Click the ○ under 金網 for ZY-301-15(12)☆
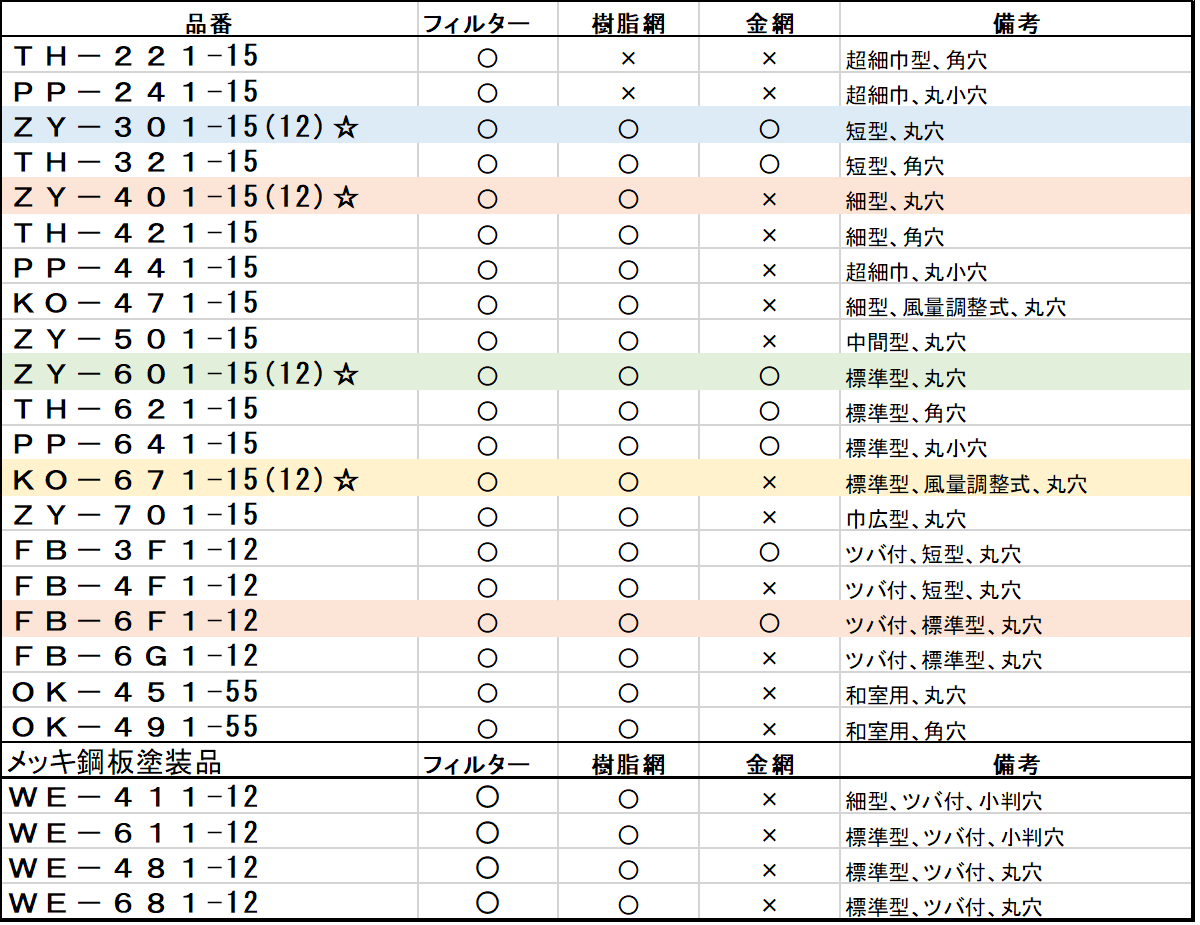Screen dimensions: 1200x925 coord(769,129)
